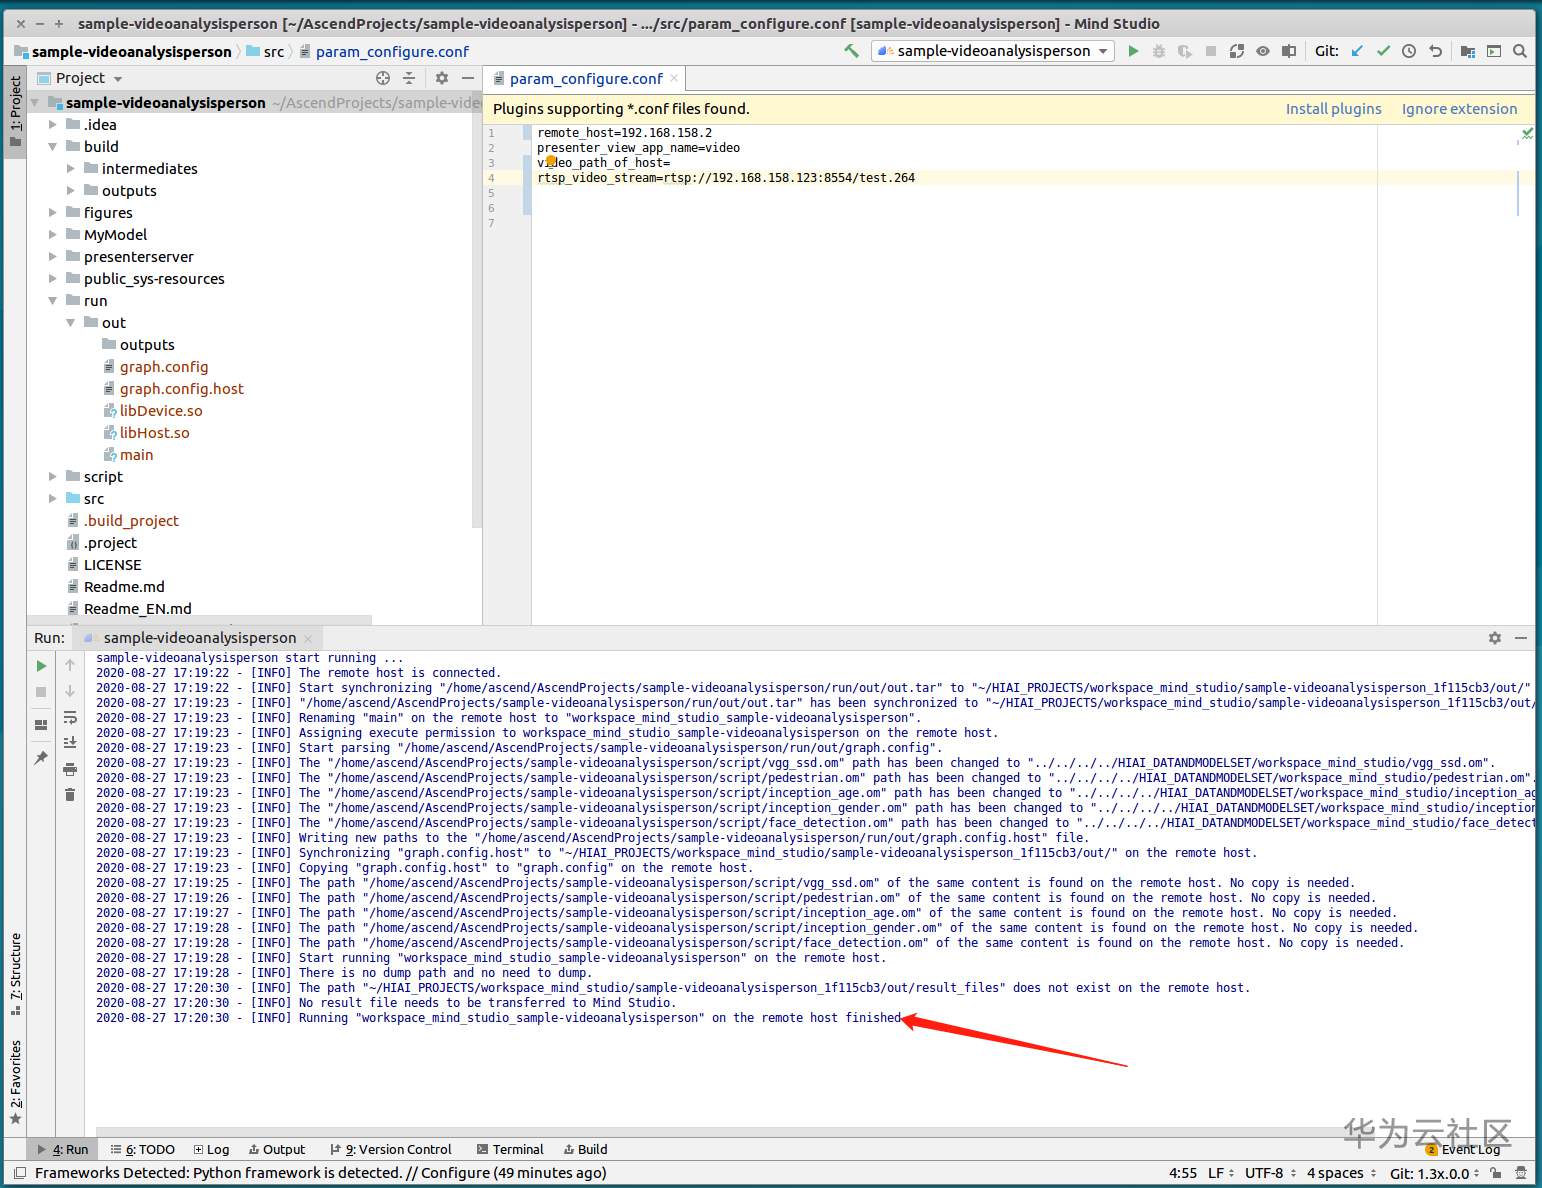Click the soft-wrap icon in Run panel
The height and width of the screenshot is (1188, 1542).
click(70, 717)
